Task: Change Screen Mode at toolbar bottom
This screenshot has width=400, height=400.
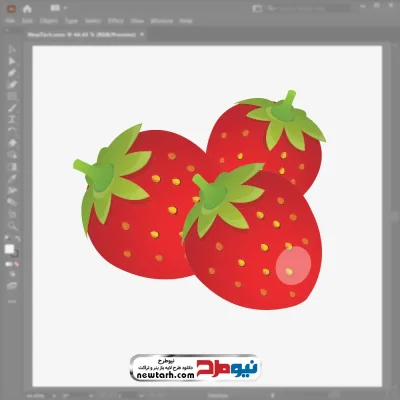Action: tap(12, 286)
